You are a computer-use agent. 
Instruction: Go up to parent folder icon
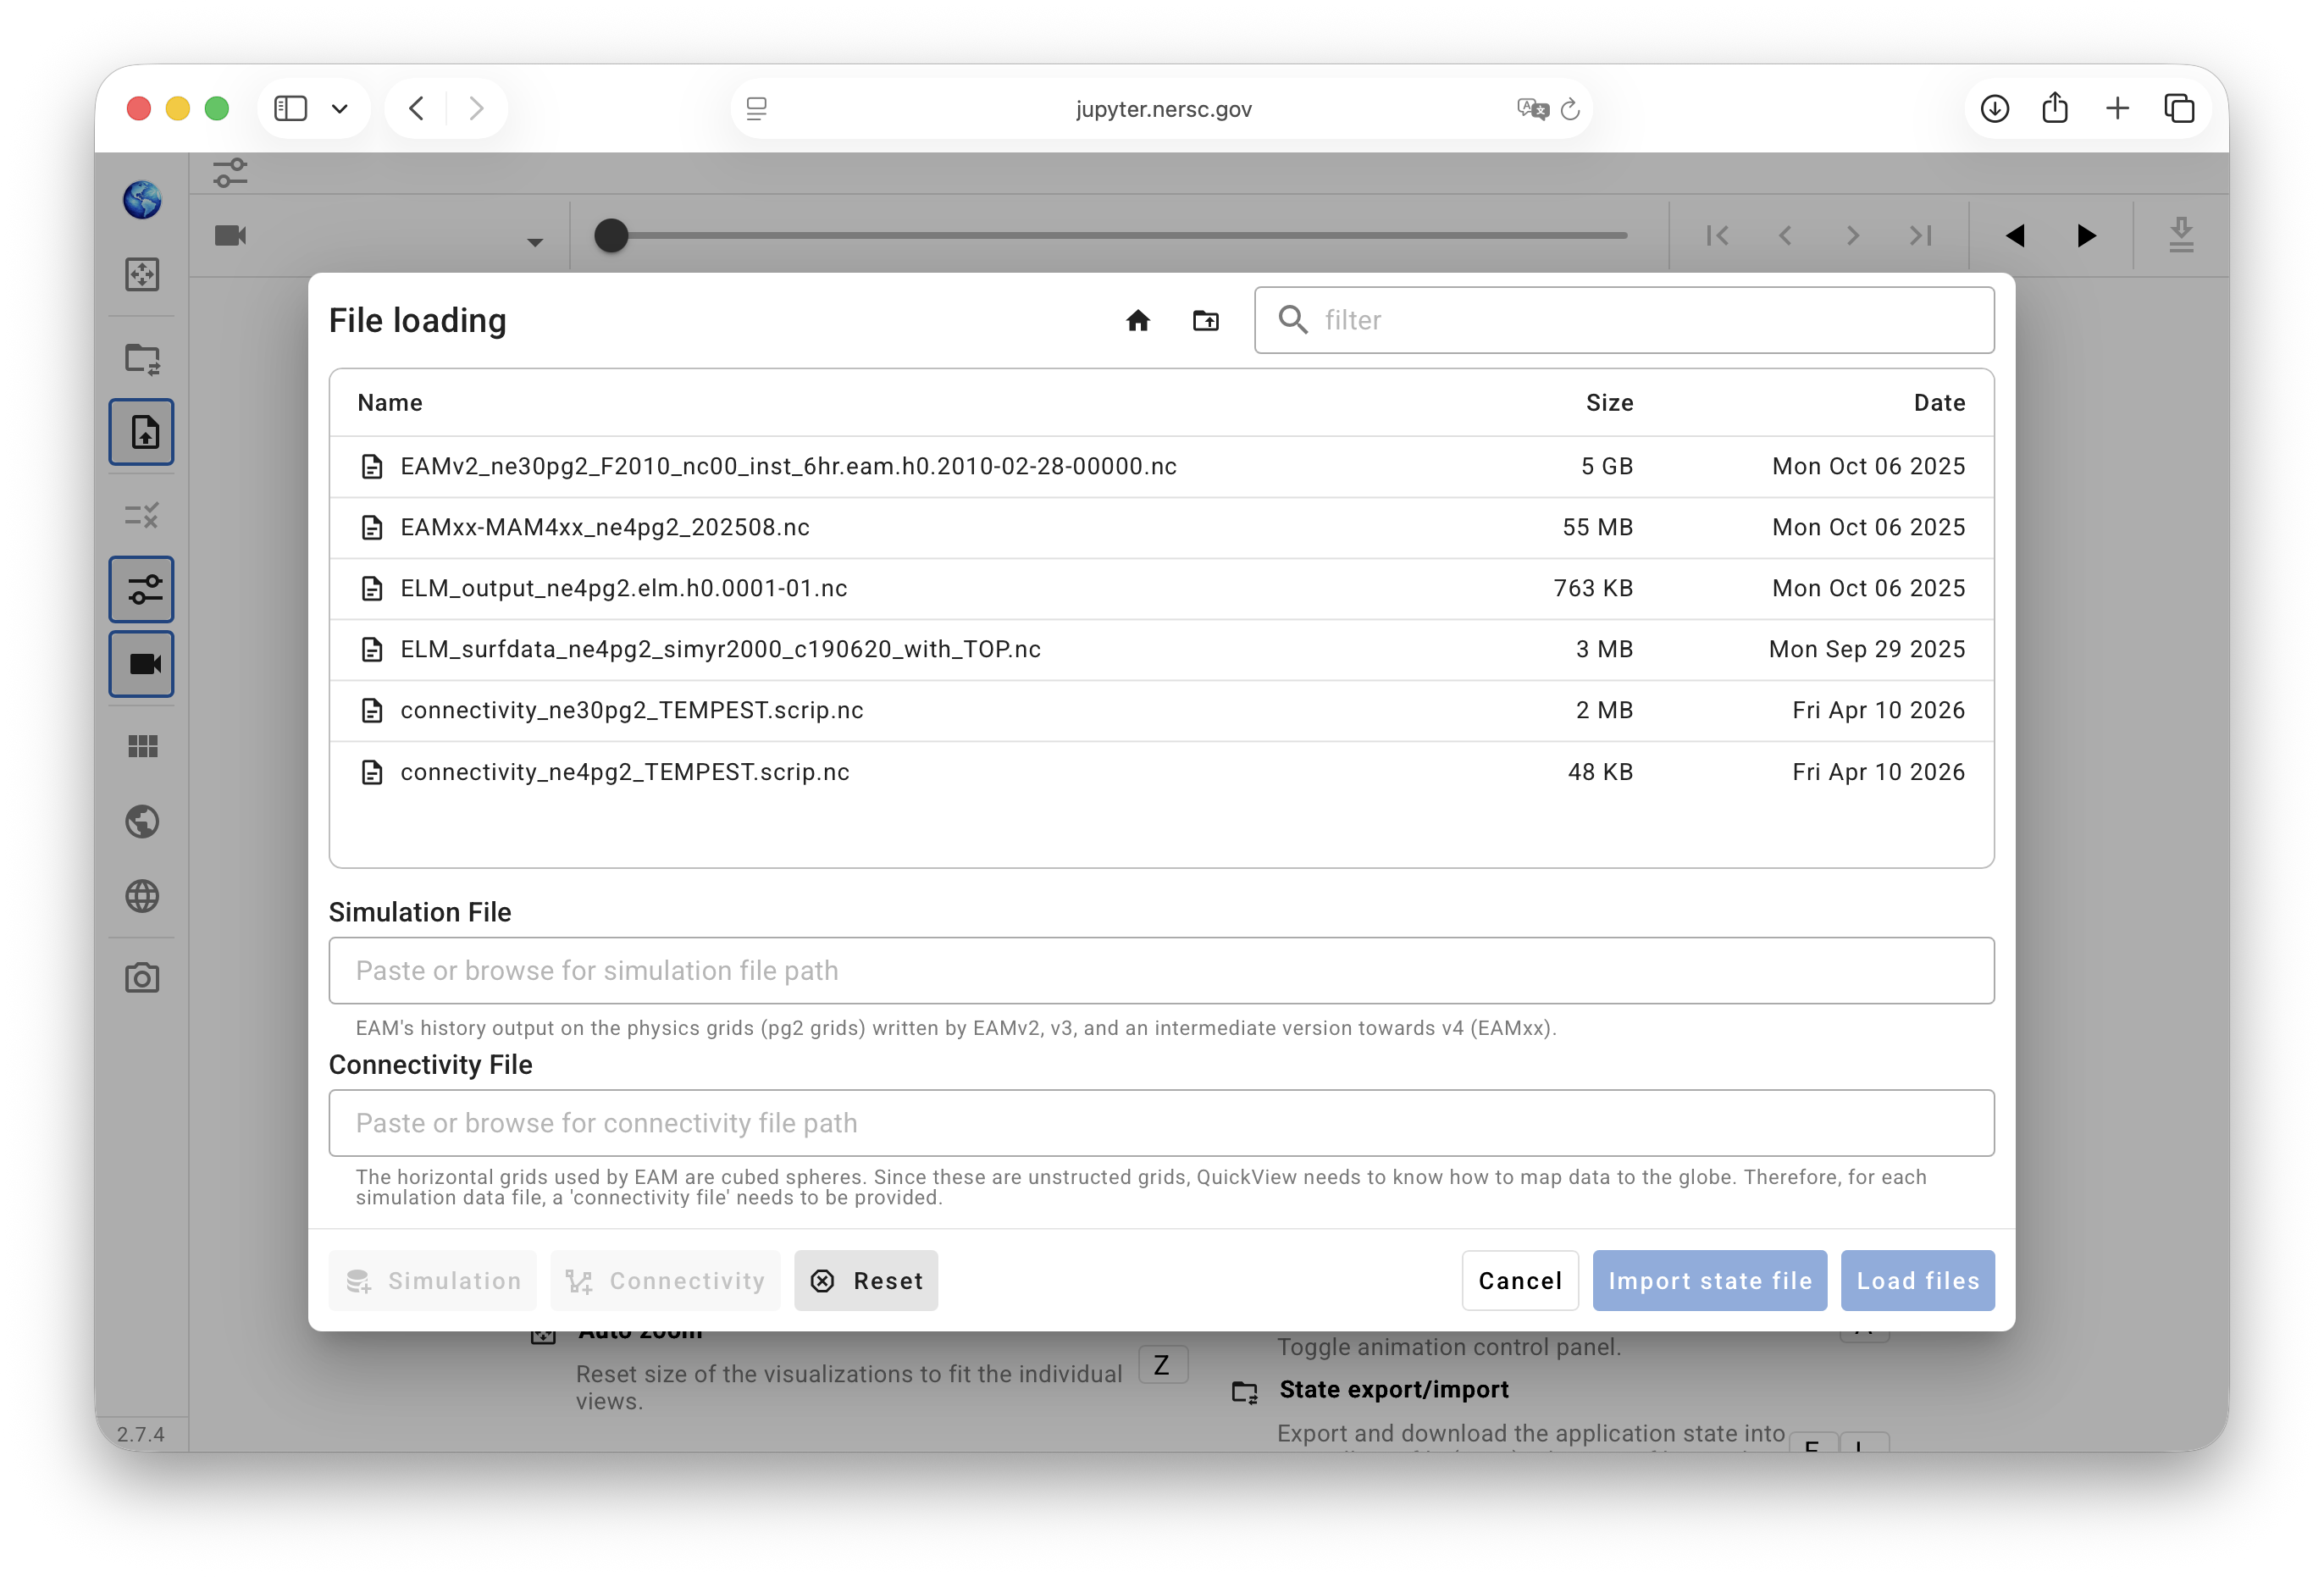(x=1206, y=320)
